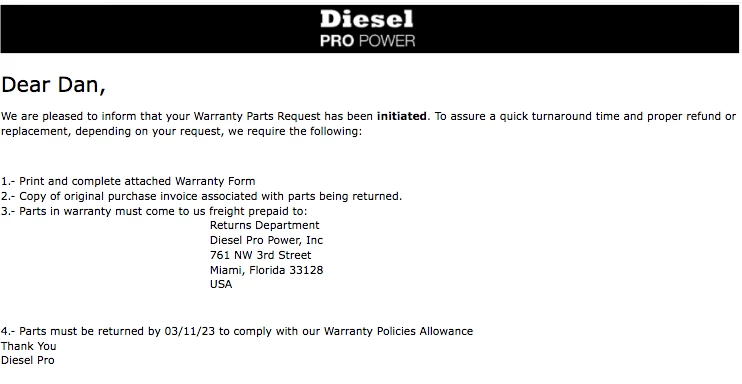Click 'Warranty Policies Allowance' text
Screen dimensions: 742x384
tap(398, 331)
